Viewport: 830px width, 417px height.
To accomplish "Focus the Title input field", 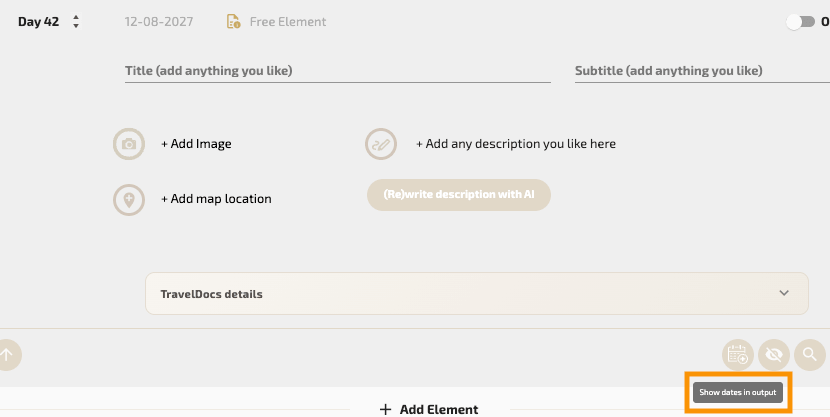I will click(337, 71).
